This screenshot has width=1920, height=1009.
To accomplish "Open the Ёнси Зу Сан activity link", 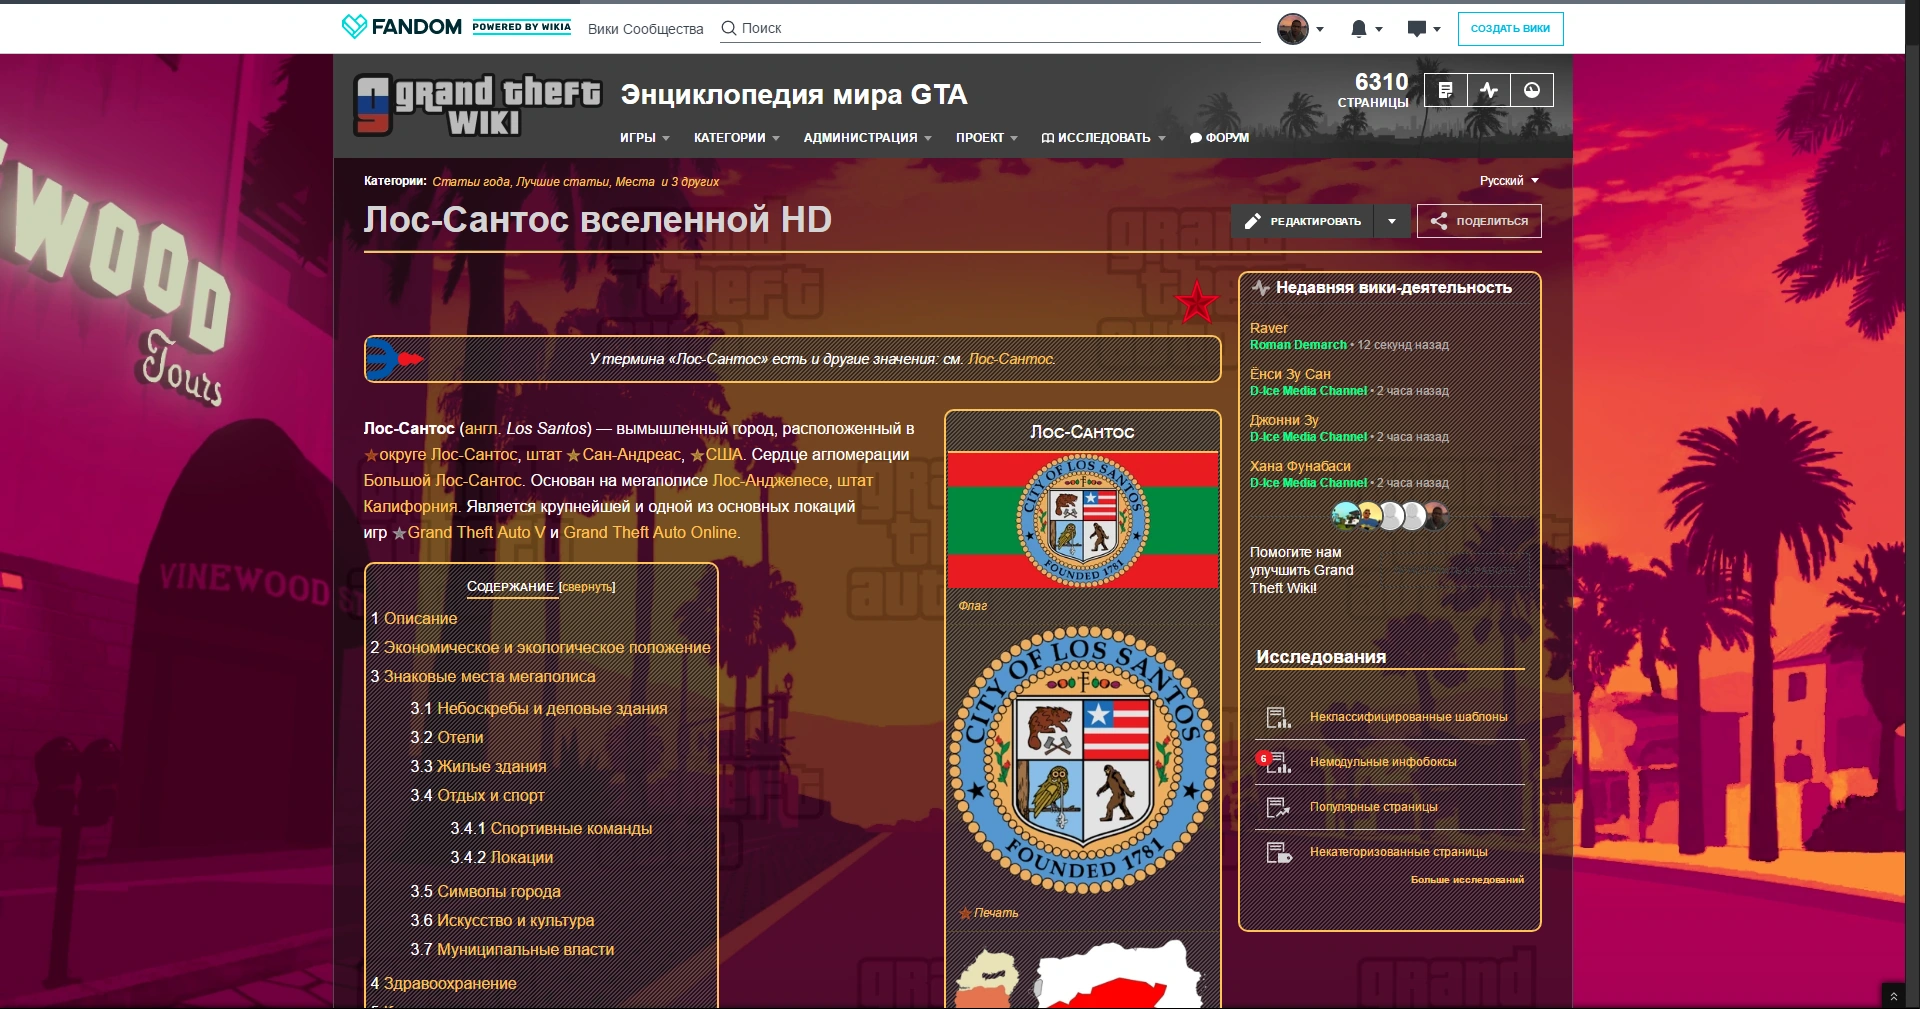I will (1290, 374).
